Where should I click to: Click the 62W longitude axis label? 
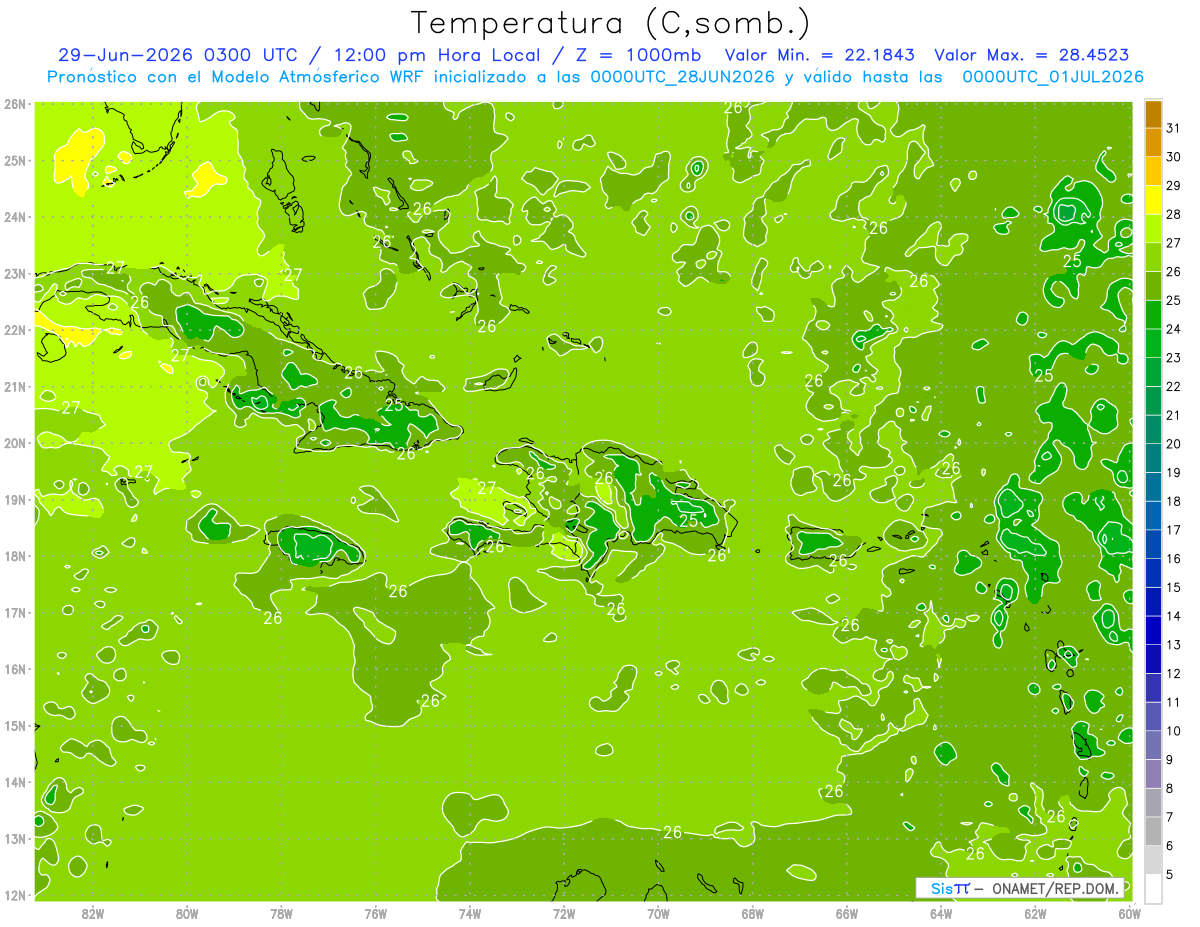click(x=1036, y=913)
